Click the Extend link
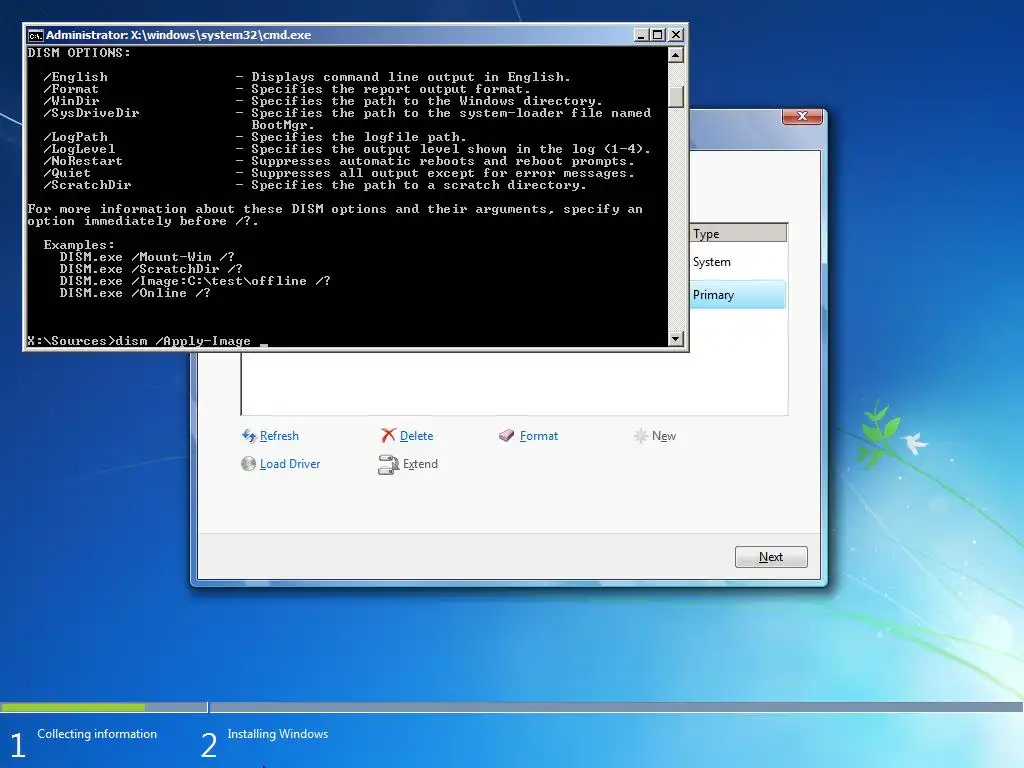The height and width of the screenshot is (768, 1024). [420, 464]
